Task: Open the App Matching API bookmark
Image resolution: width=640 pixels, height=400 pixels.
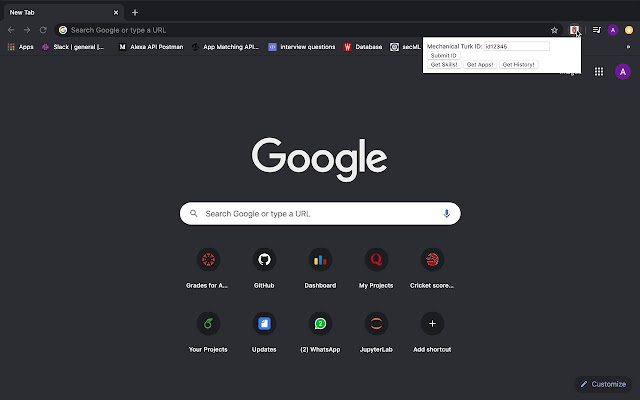Action: (x=226, y=47)
